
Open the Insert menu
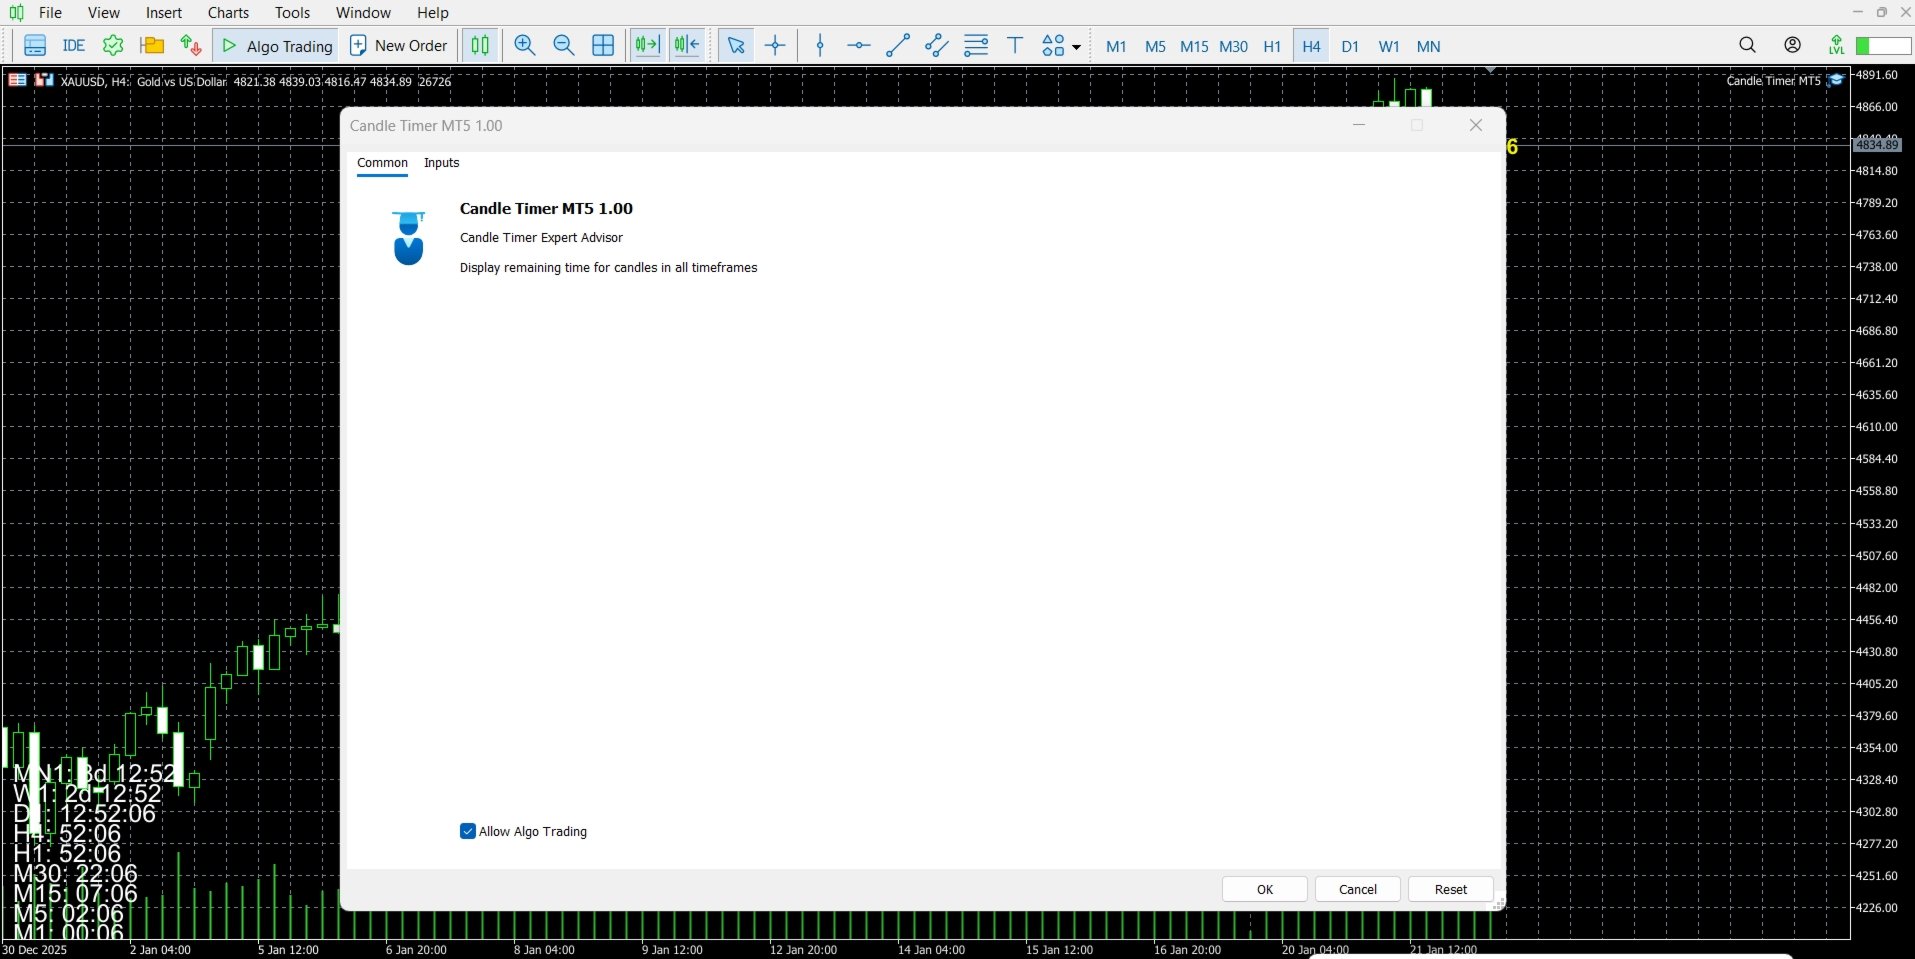click(x=164, y=13)
